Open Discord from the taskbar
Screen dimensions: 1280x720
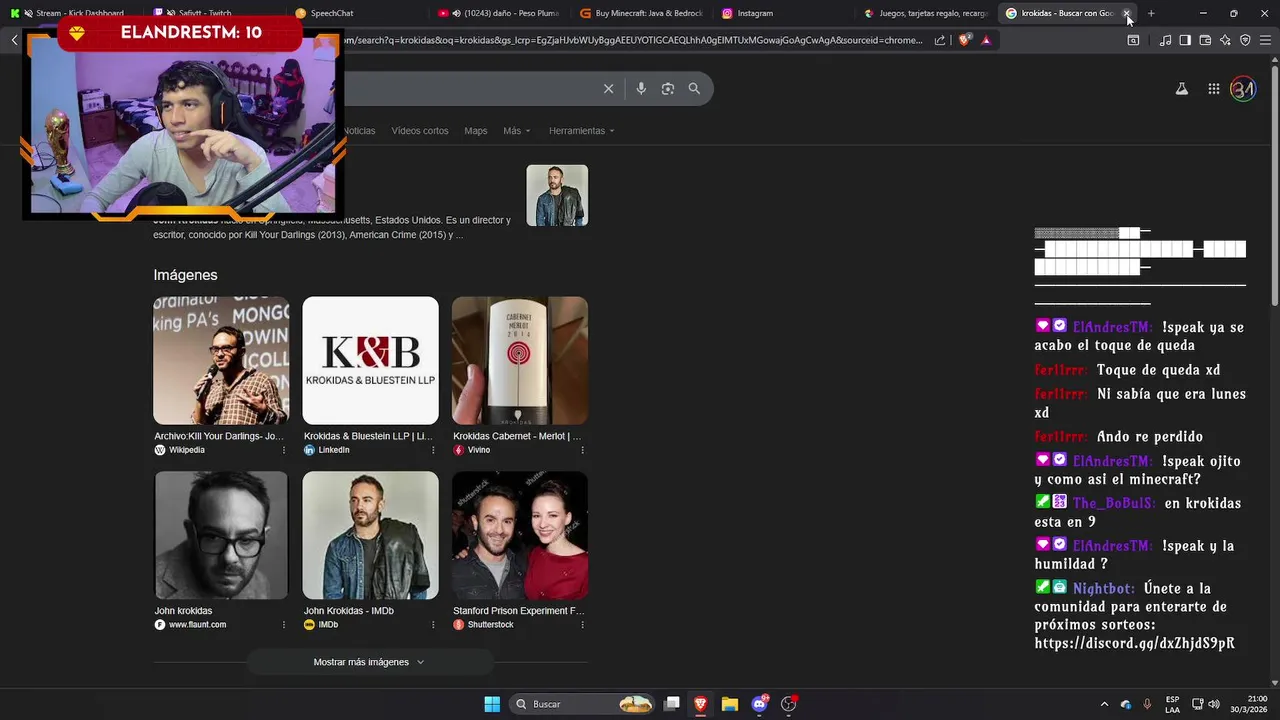[x=760, y=704]
